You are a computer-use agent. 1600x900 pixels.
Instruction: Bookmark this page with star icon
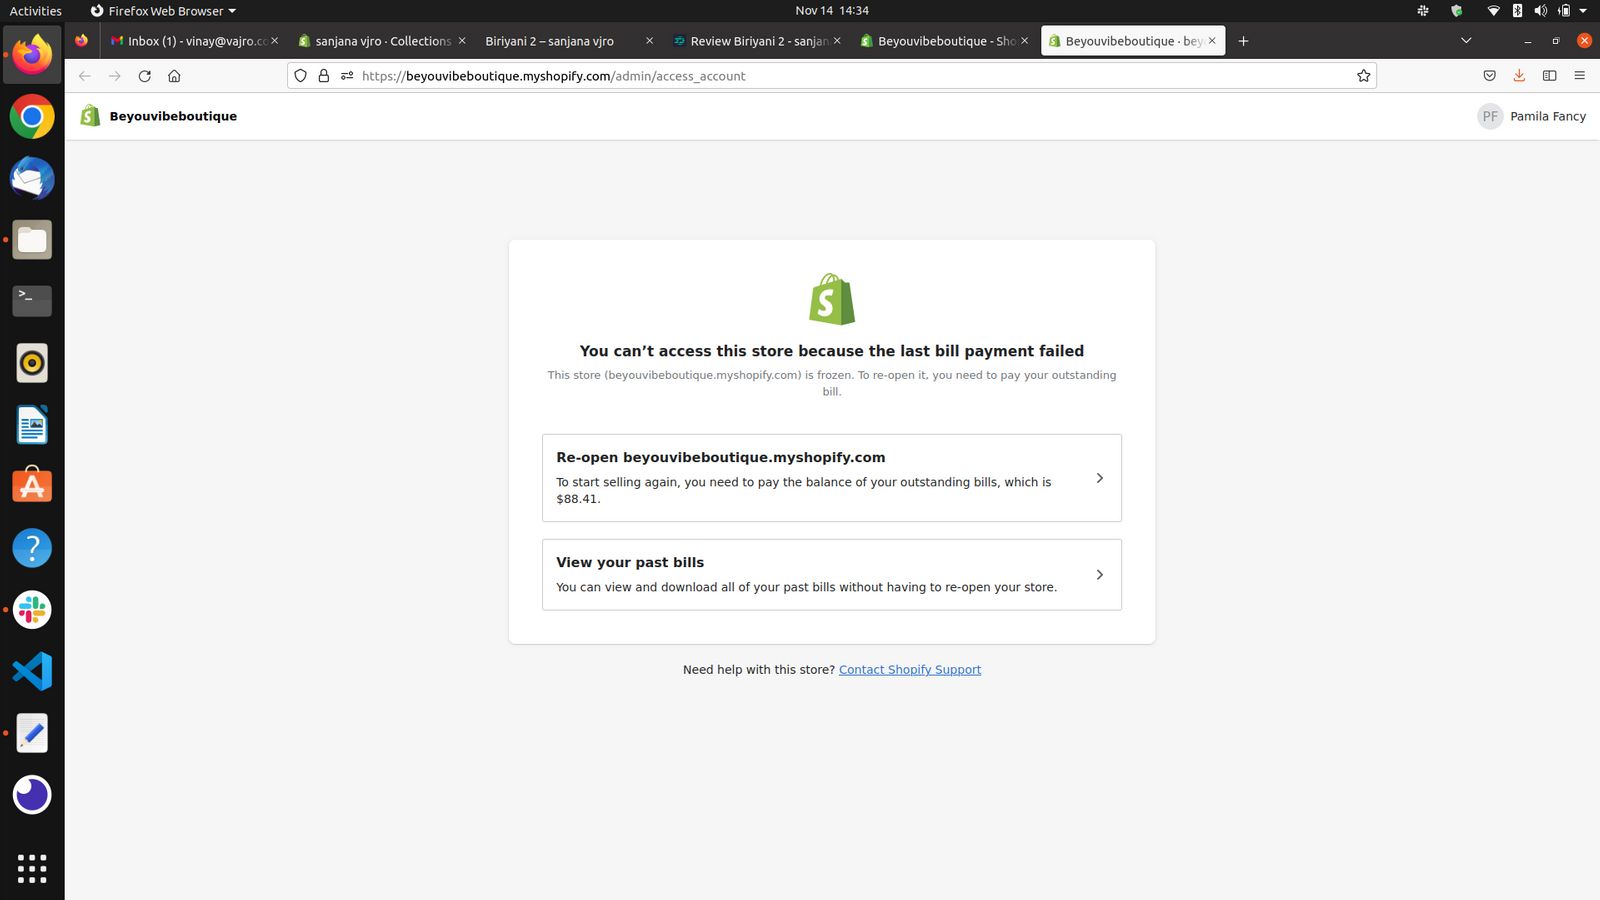point(1363,76)
